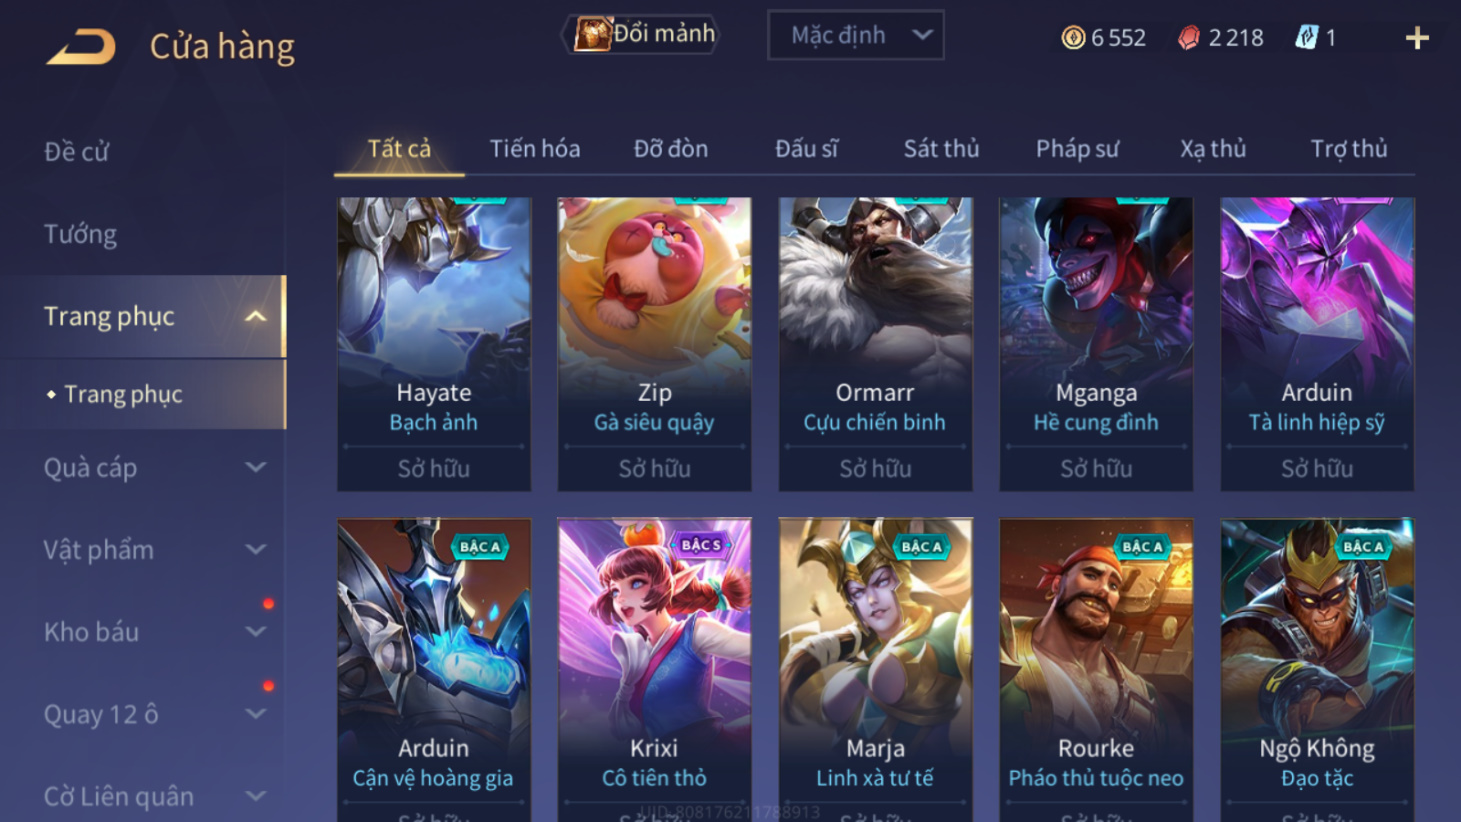Open Tướng in the sidebar
The width and height of the screenshot is (1461, 822).
tap(80, 234)
